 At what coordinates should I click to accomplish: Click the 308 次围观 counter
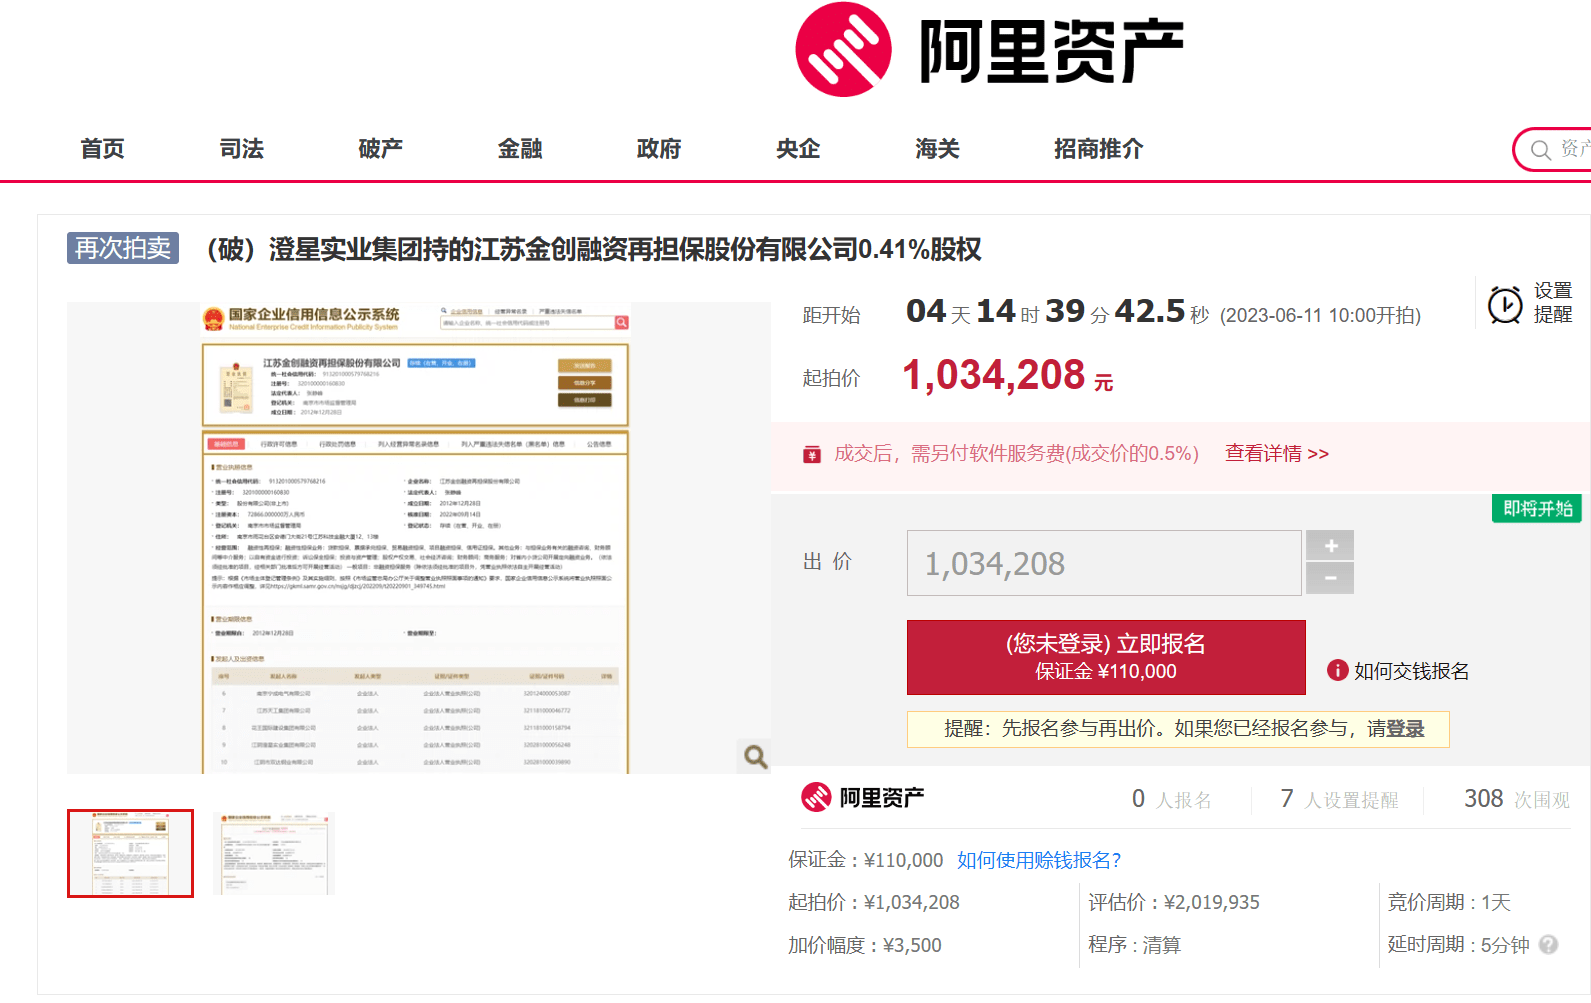point(1517,799)
